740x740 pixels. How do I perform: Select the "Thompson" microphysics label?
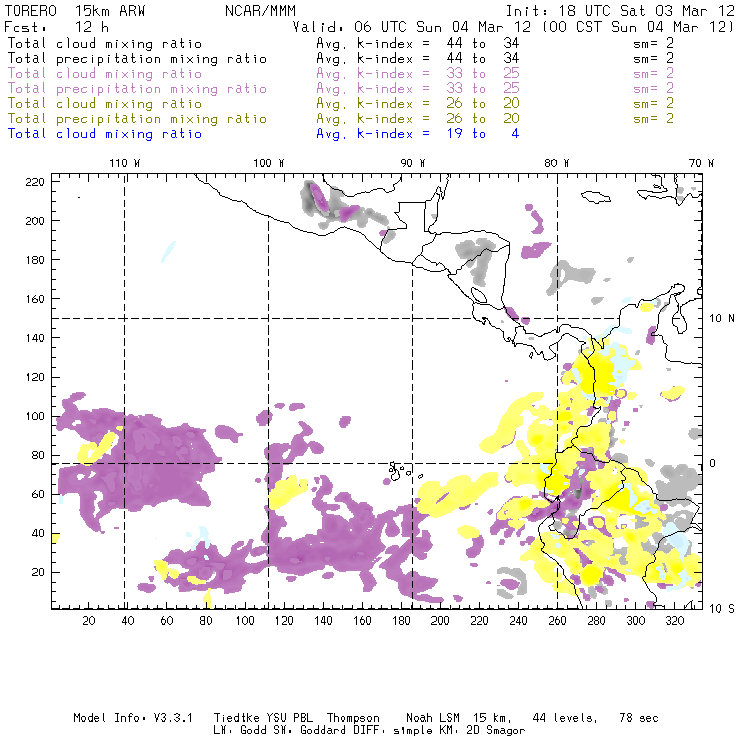[353, 718]
